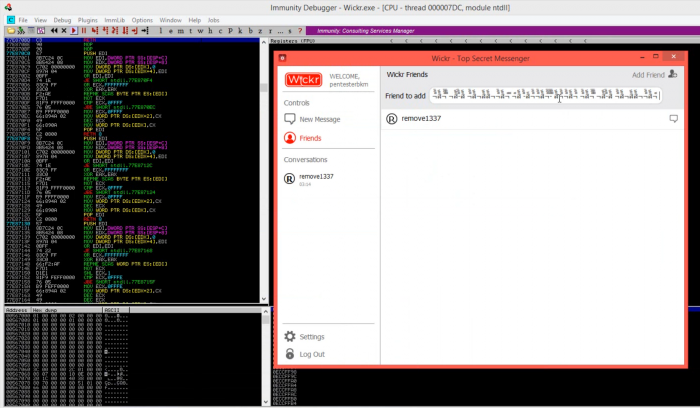
Task: Click the lock icon beside Log Out
Action: (x=290, y=354)
